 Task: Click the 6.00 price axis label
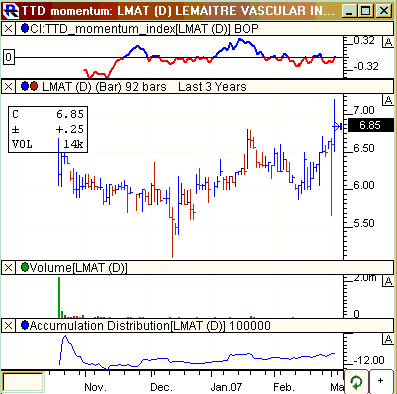364,185
